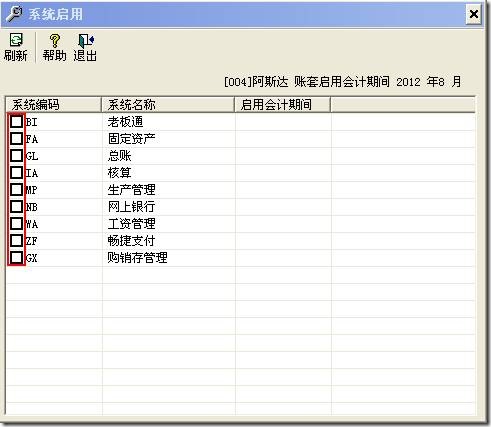This screenshot has height=427, width=491.
Task: Click the 系统名称 column header
Action: 168,105
